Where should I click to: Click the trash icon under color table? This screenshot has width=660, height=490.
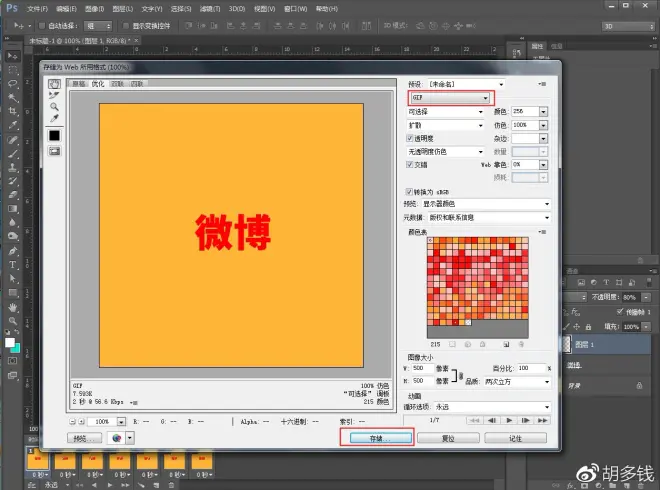tap(521, 344)
